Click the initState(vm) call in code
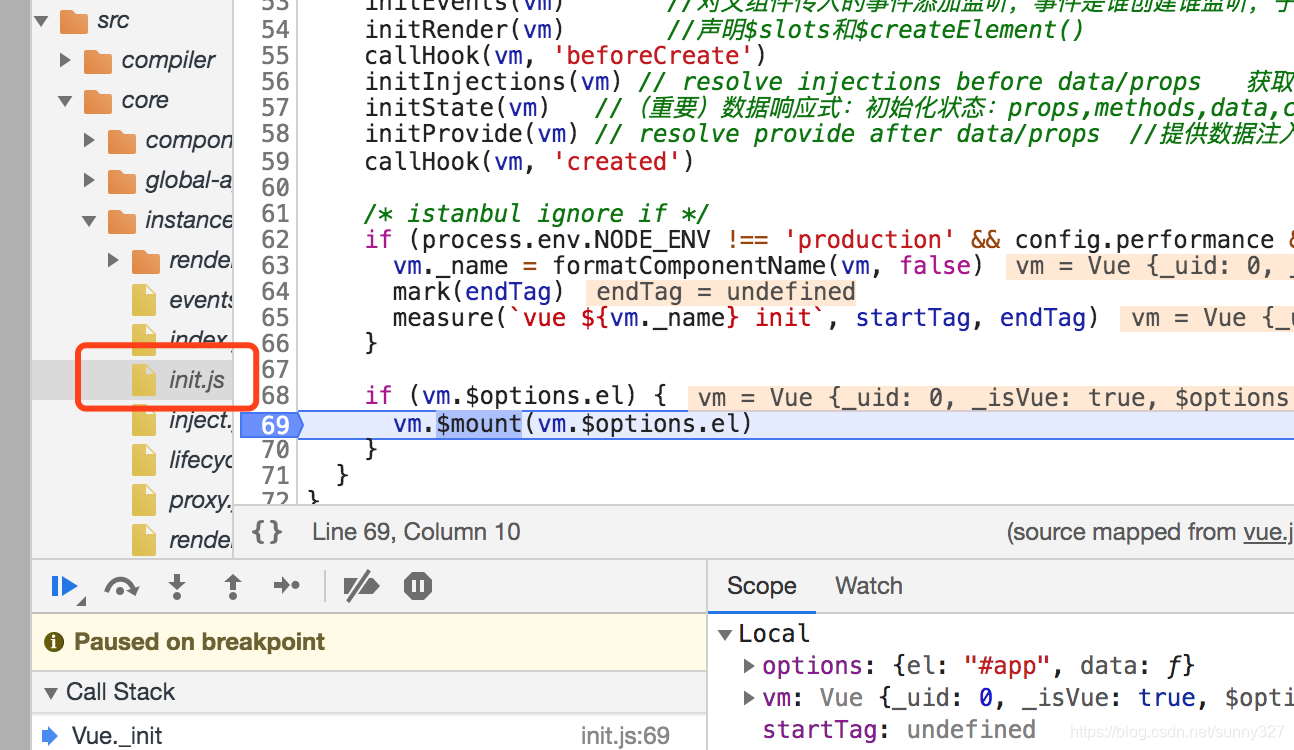The height and width of the screenshot is (750, 1294). click(457, 107)
